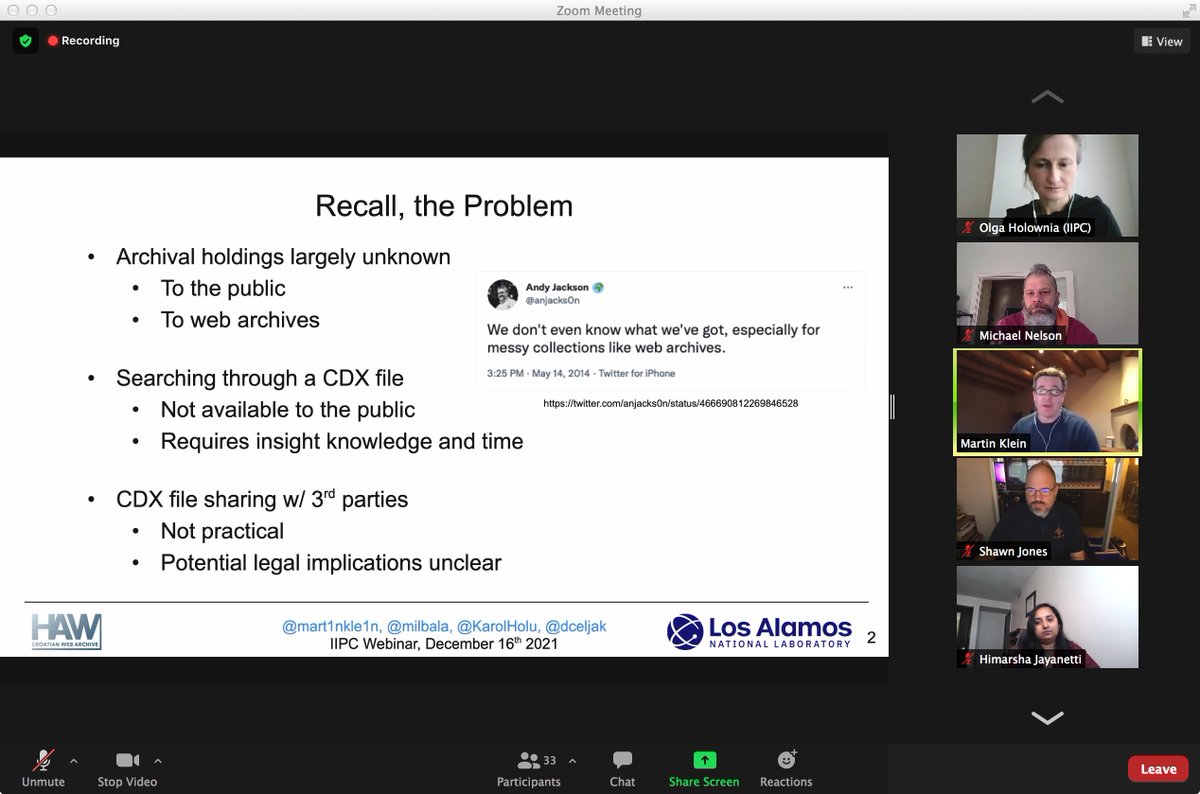This screenshot has width=1200, height=794.
Task: Leave the meeting
Action: [x=1158, y=768]
